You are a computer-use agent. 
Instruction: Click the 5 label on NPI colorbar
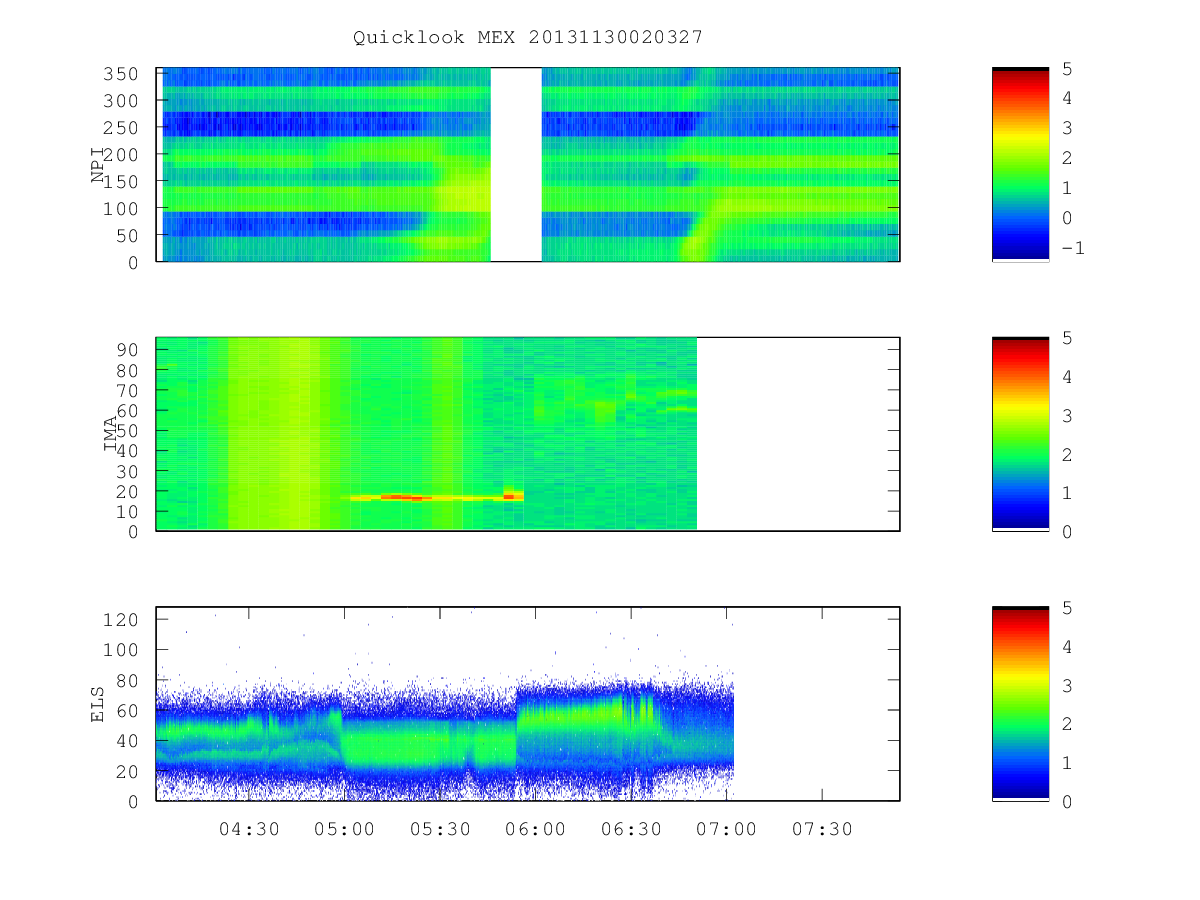pos(1067,68)
